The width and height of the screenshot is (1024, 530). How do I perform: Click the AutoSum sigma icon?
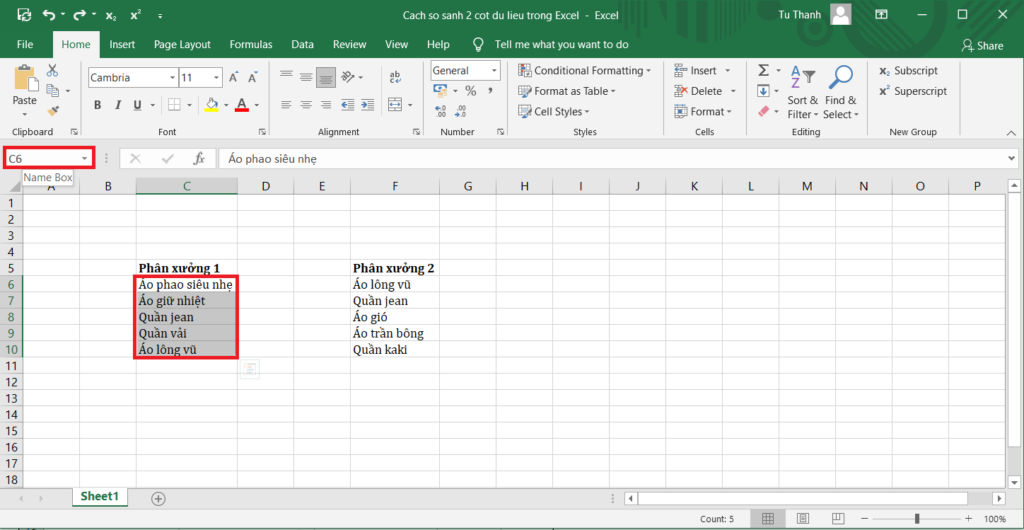[764, 71]
